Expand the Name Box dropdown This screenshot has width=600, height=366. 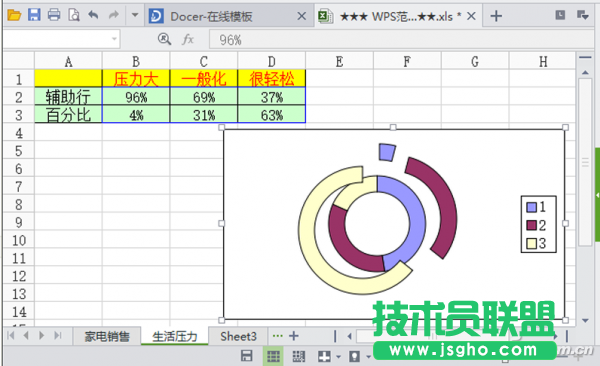tap(114, 39)
